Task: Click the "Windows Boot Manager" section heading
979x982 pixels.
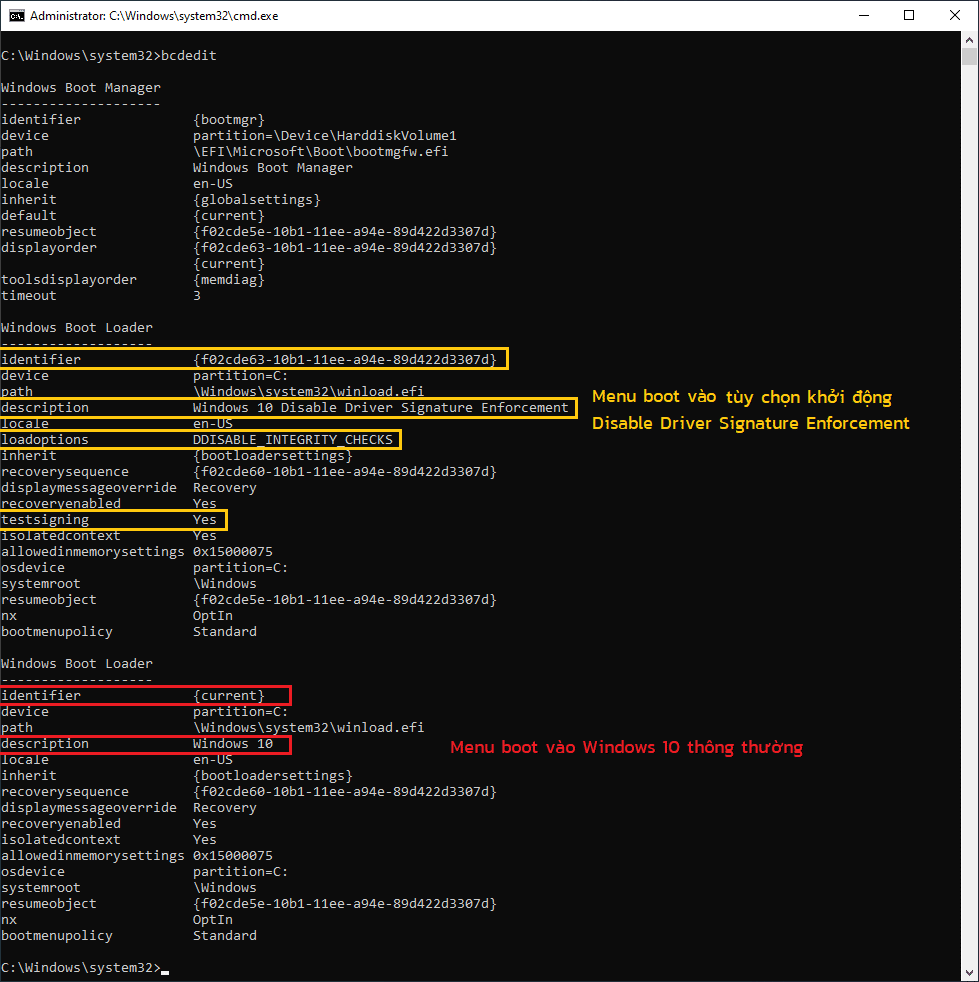Action: click(x=81, y=88)
